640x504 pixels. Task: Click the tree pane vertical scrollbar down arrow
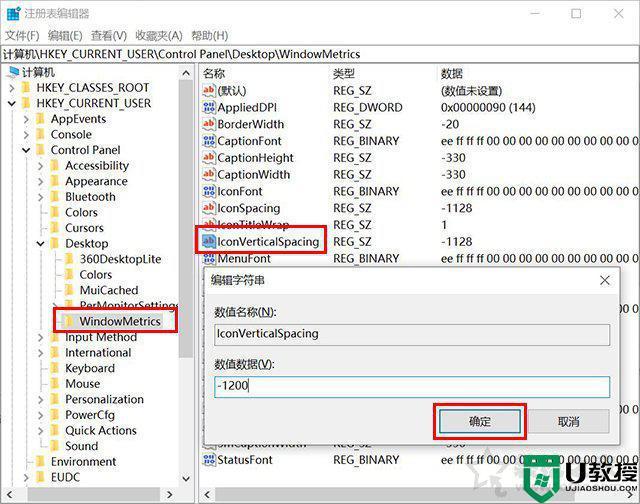pos(186,478)
